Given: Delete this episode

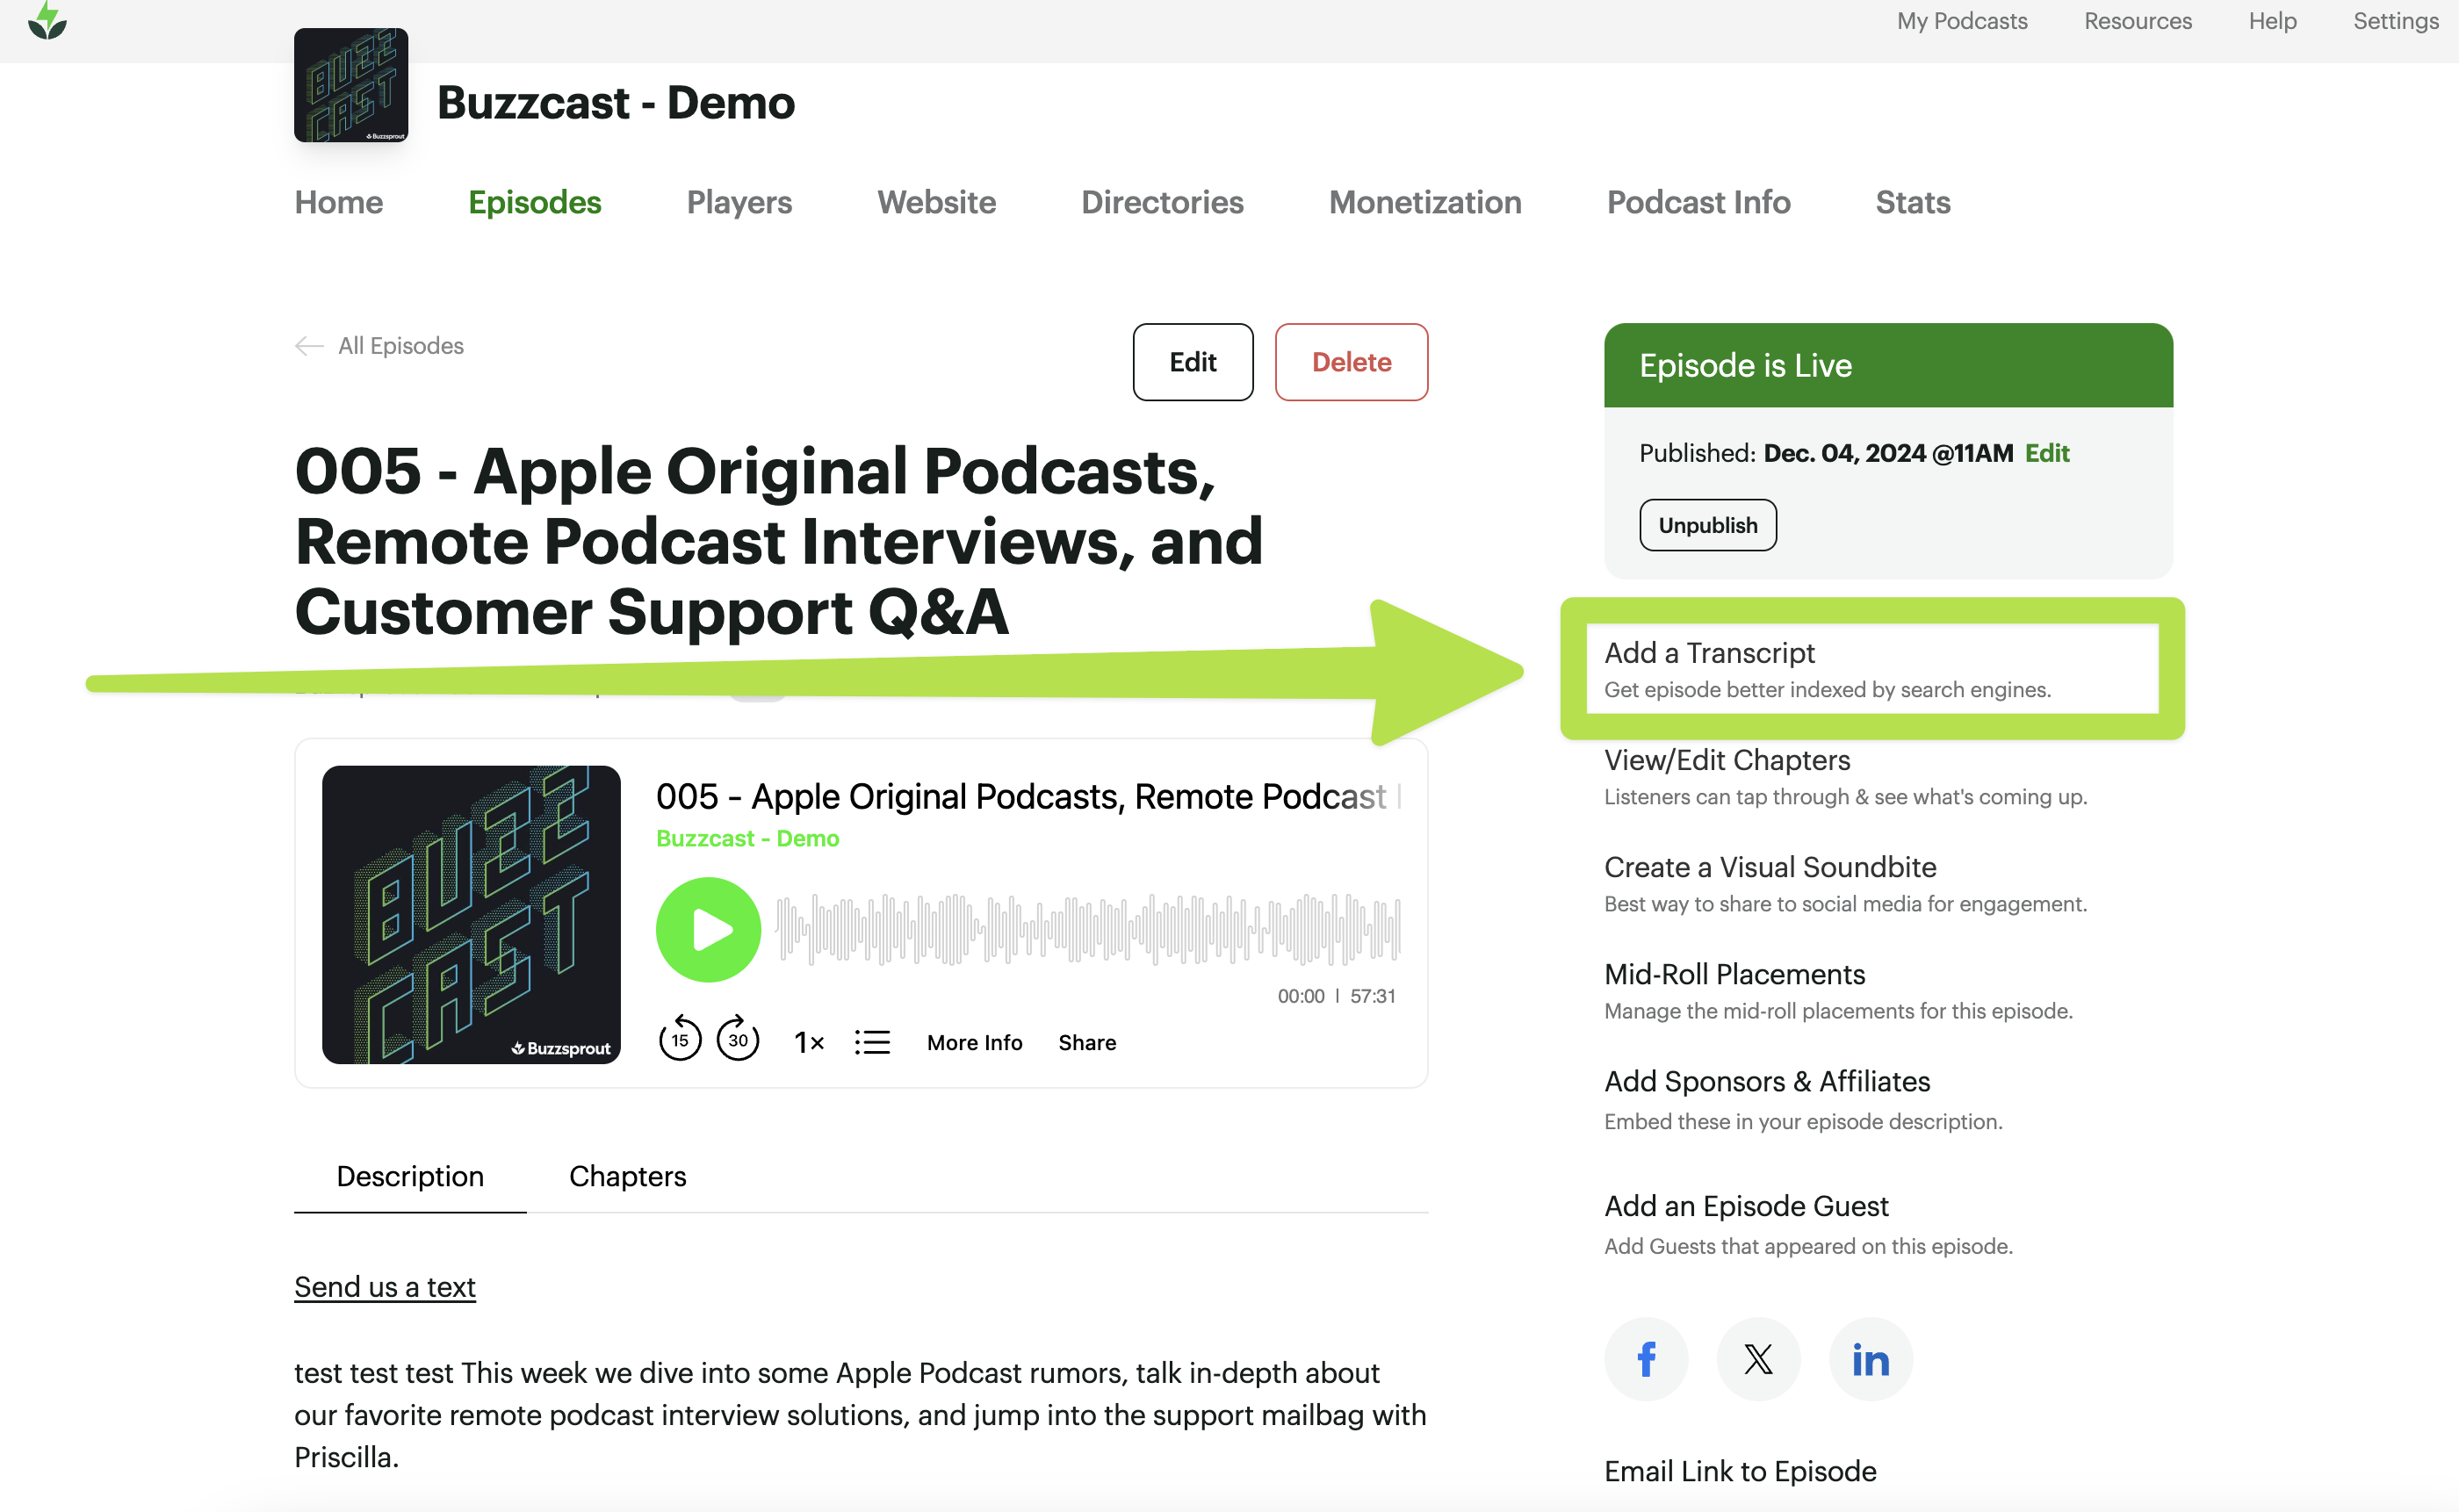Looking at the screenshot, I should point(1351,362).
